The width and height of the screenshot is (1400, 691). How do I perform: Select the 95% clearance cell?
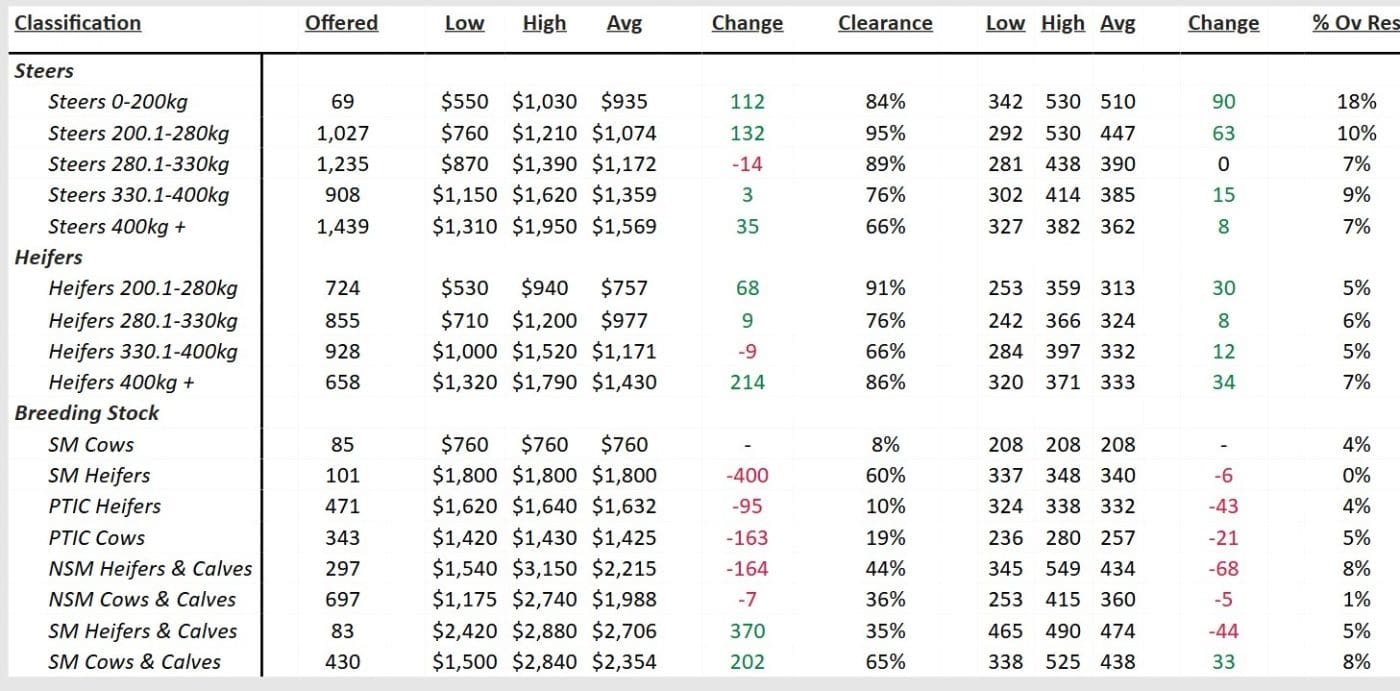pyautogui.click(x=885, y=133)
